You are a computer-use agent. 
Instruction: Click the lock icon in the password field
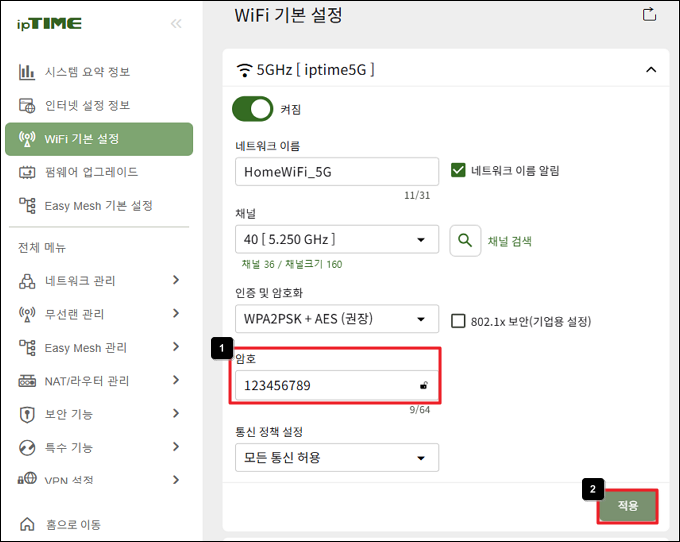(x=424, y=385)
